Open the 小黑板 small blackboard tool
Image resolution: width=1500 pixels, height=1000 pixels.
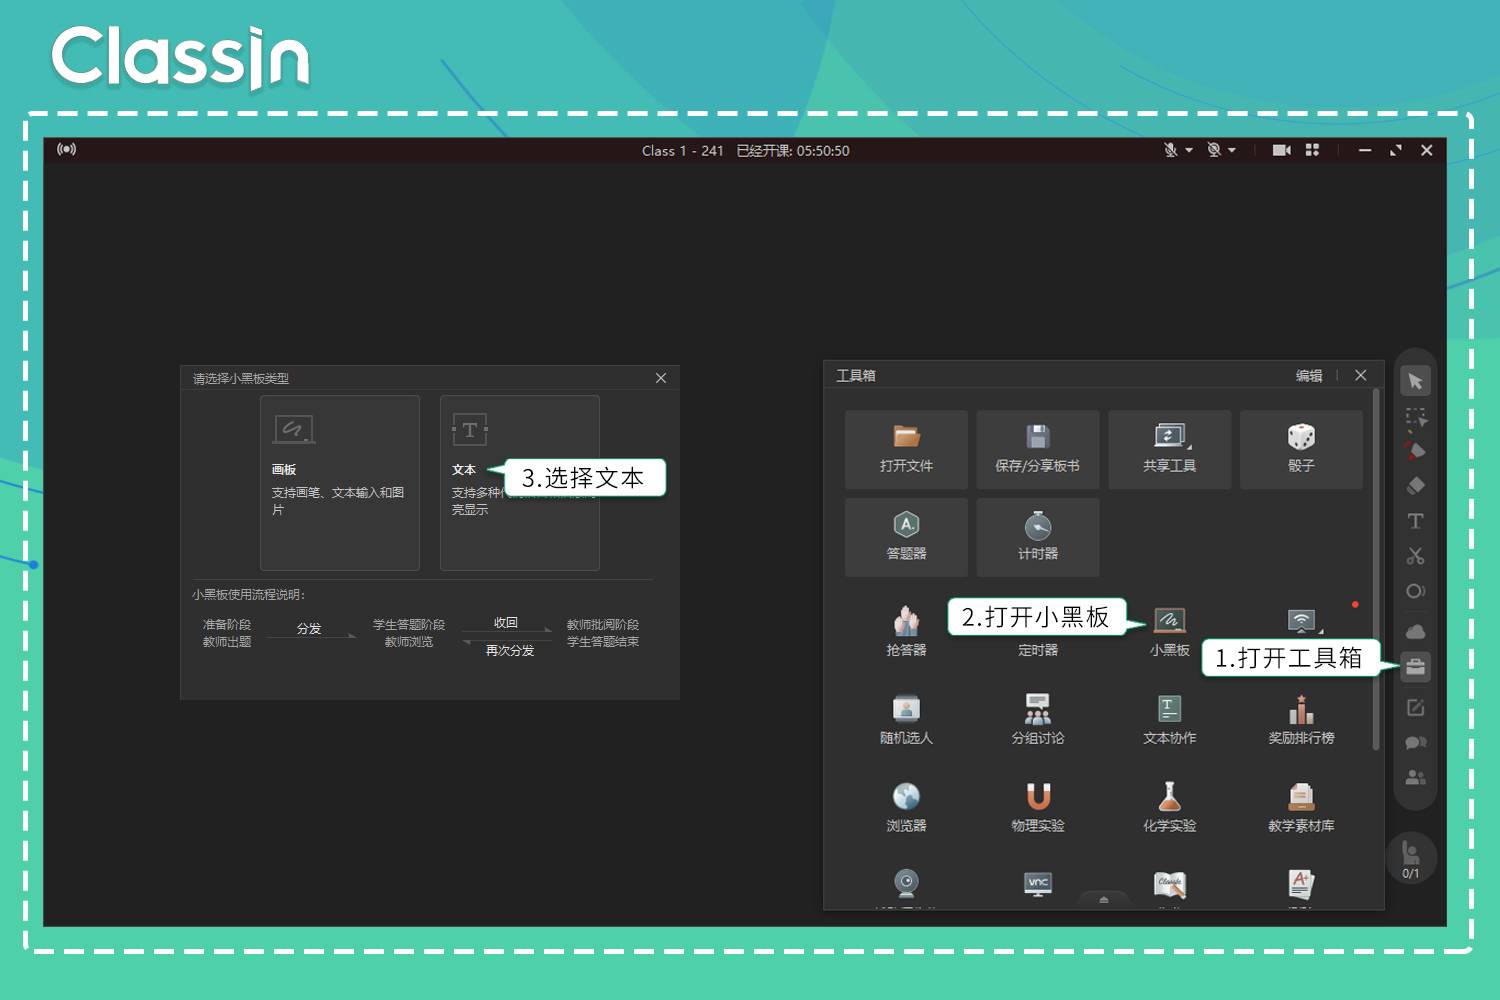point(1169,631)
